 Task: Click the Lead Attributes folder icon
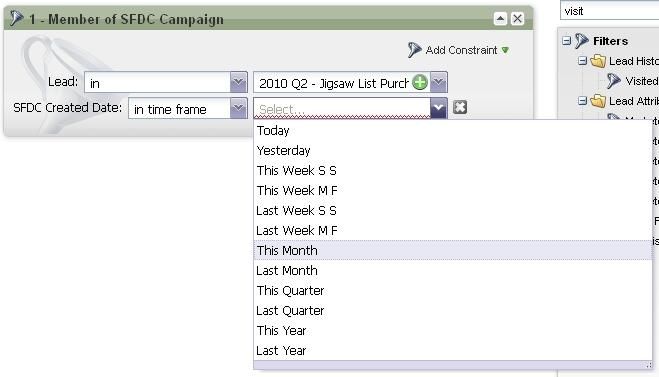(x=598, y=101)
